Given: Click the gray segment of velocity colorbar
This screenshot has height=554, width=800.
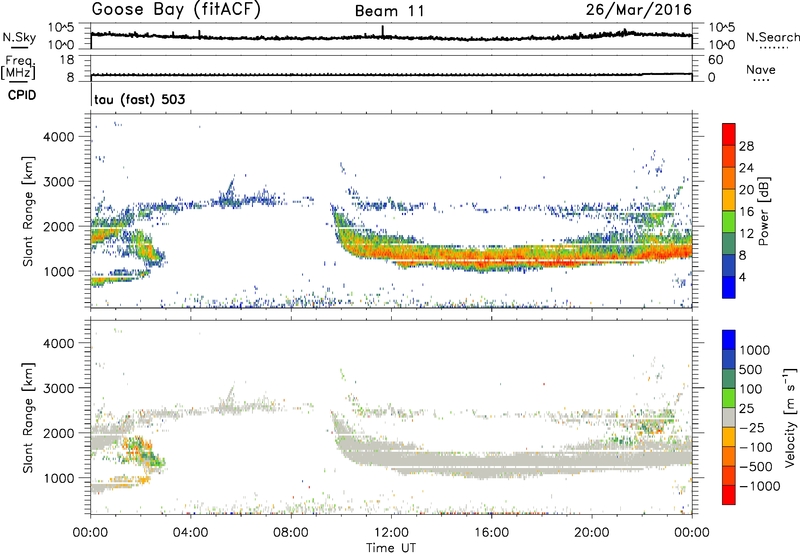Looking at the screenshot, I should click(x=729, y=417).
